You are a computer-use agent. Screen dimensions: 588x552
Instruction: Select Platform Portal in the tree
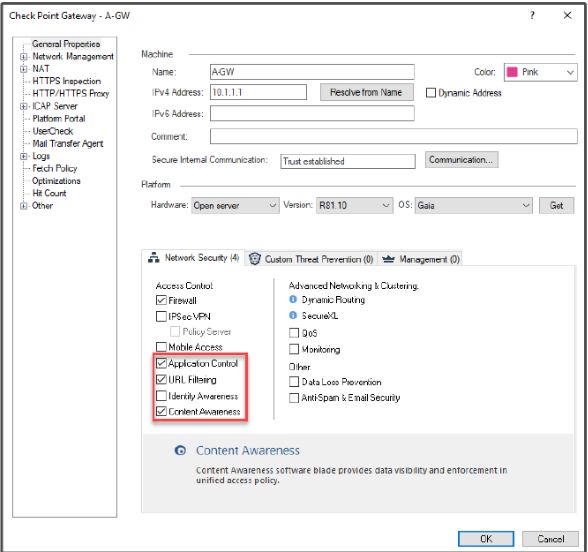(58, 118)
